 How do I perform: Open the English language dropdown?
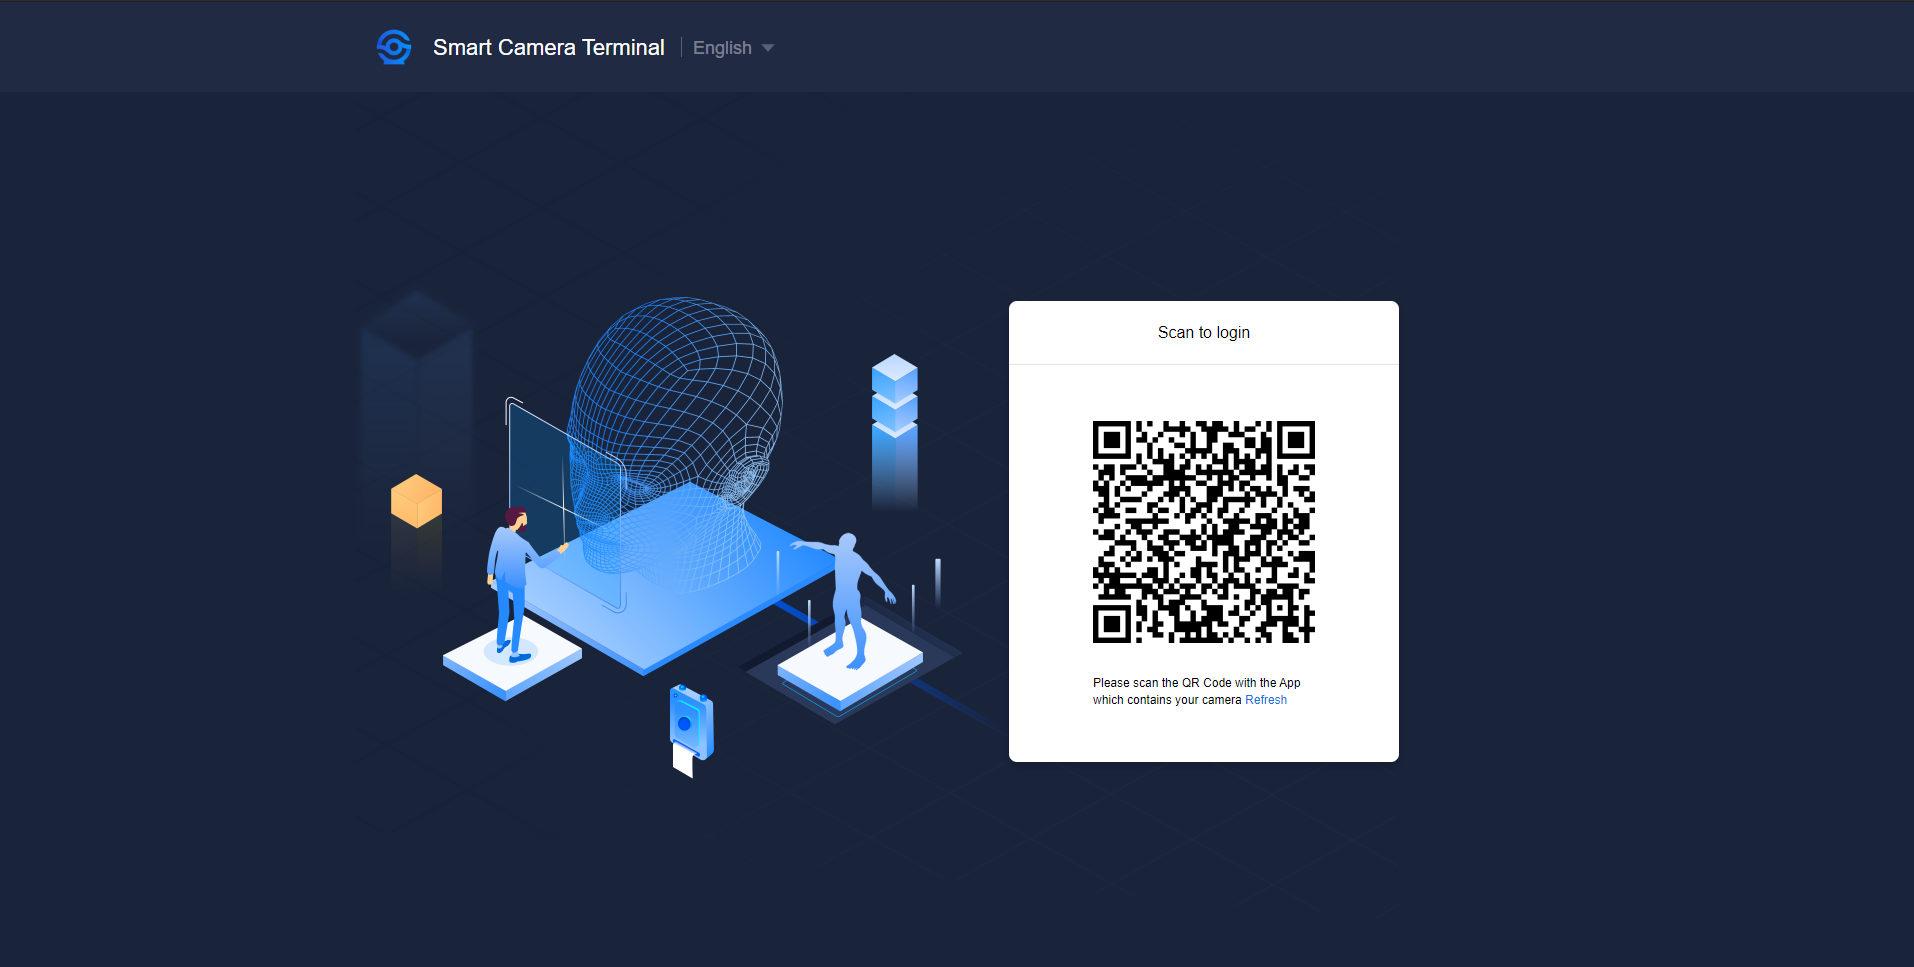click(722, 48)
